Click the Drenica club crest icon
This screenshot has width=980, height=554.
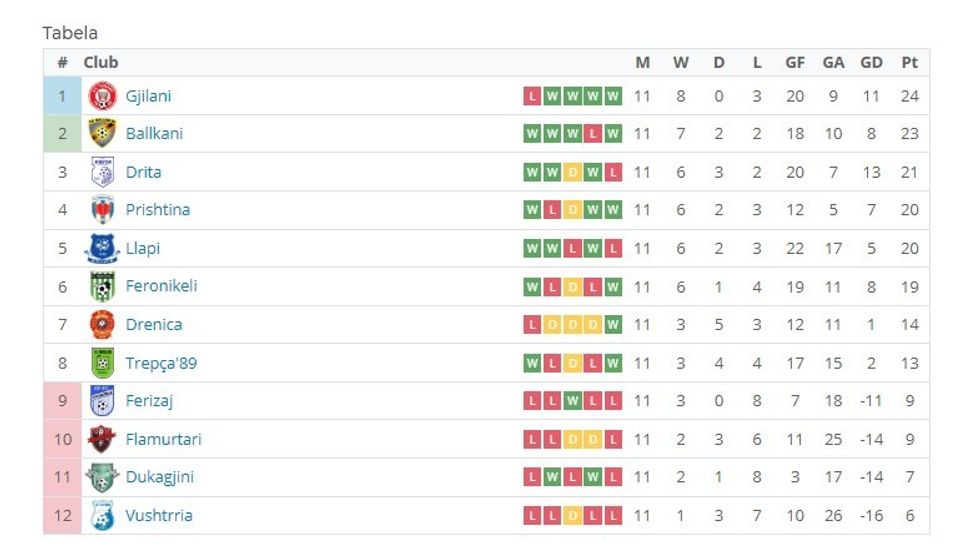pyautogui.click(x=102, y=324)
